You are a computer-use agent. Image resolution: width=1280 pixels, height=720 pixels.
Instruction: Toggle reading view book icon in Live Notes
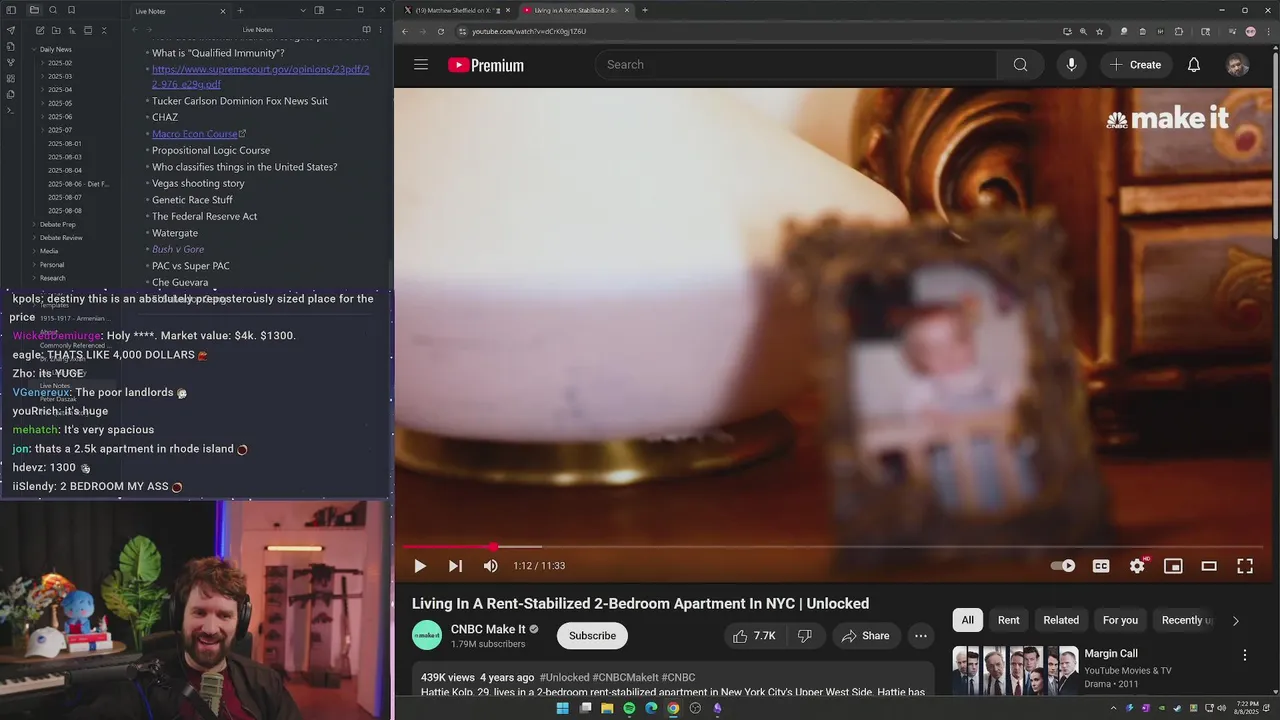coord(366,30)
